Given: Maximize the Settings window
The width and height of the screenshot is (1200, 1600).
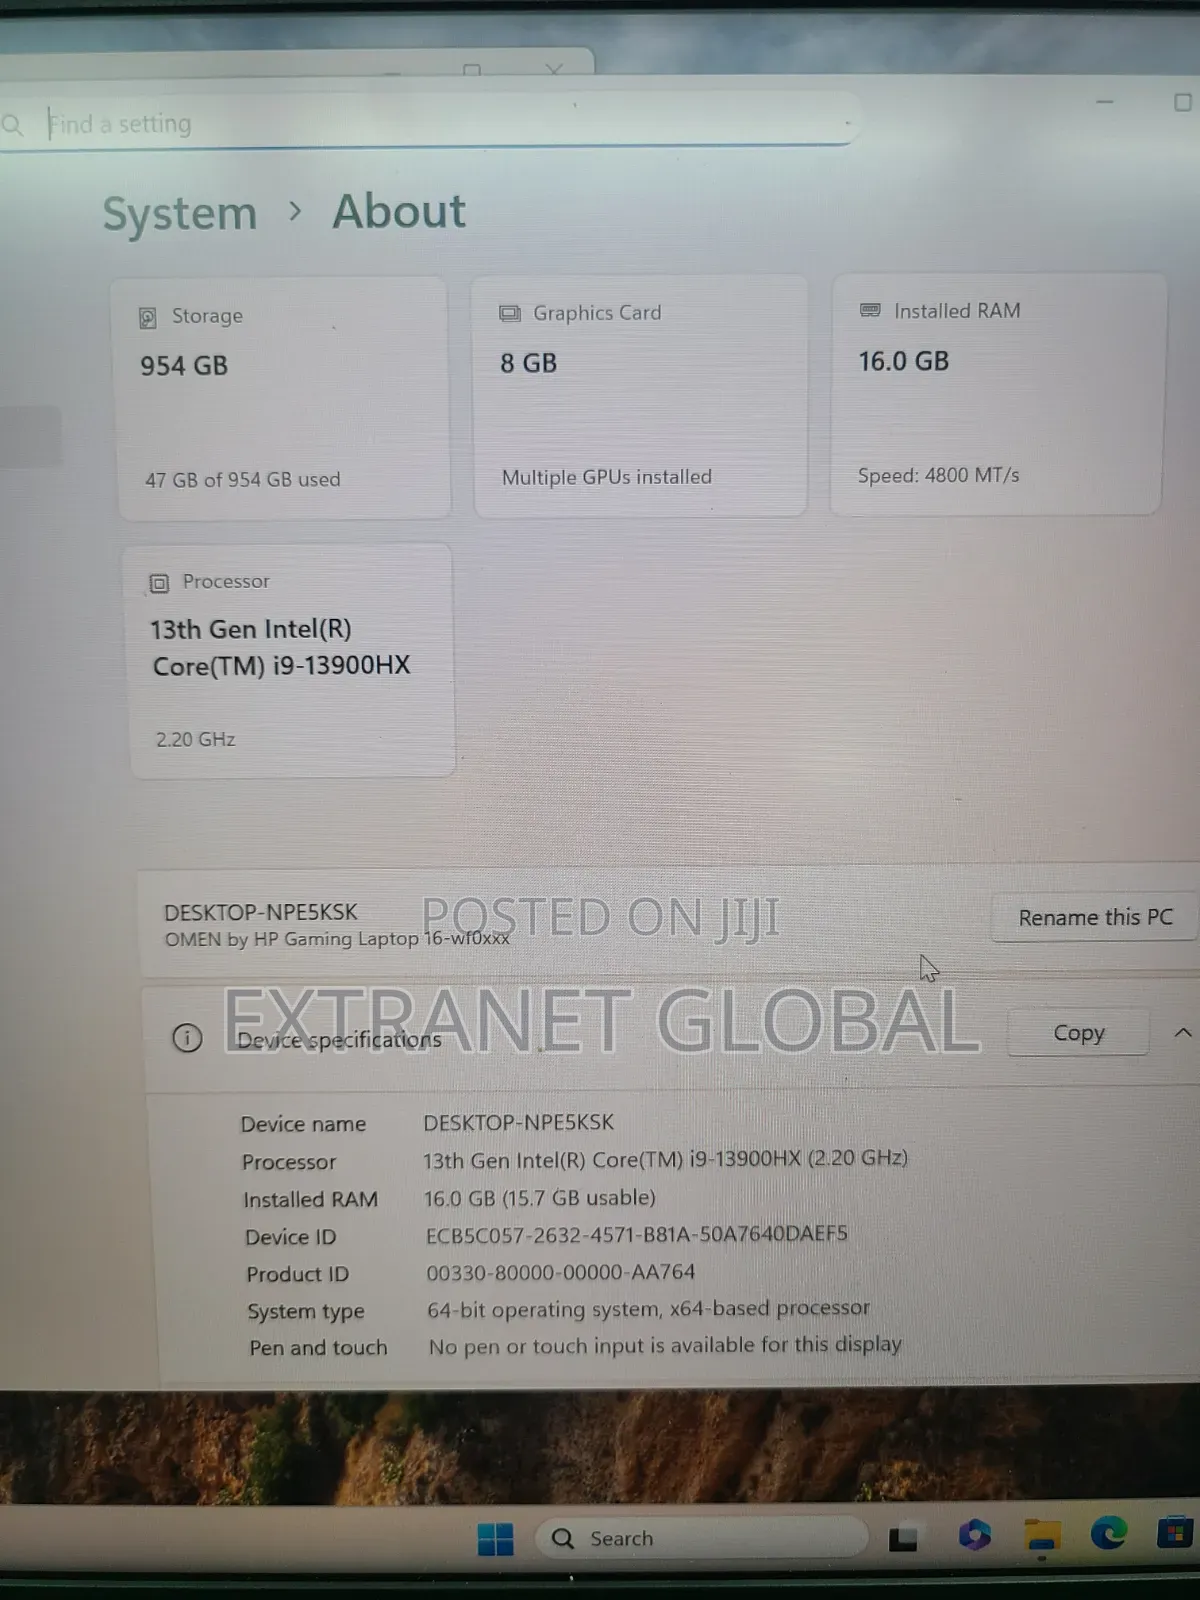Looking at the screenshot, I should [1183, 102].
